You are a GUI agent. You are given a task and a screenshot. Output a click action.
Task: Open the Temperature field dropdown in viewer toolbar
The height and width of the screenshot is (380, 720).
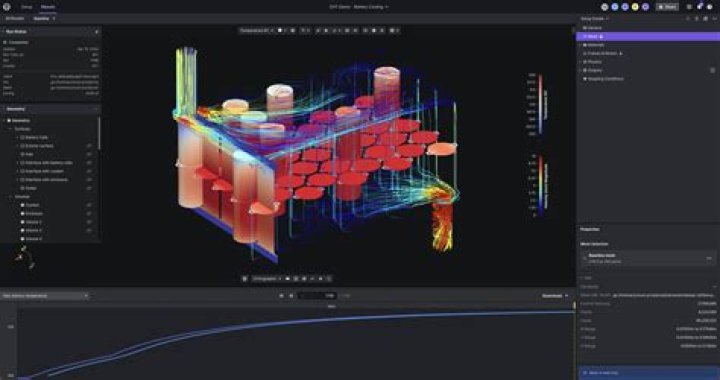tap(256, 31)
